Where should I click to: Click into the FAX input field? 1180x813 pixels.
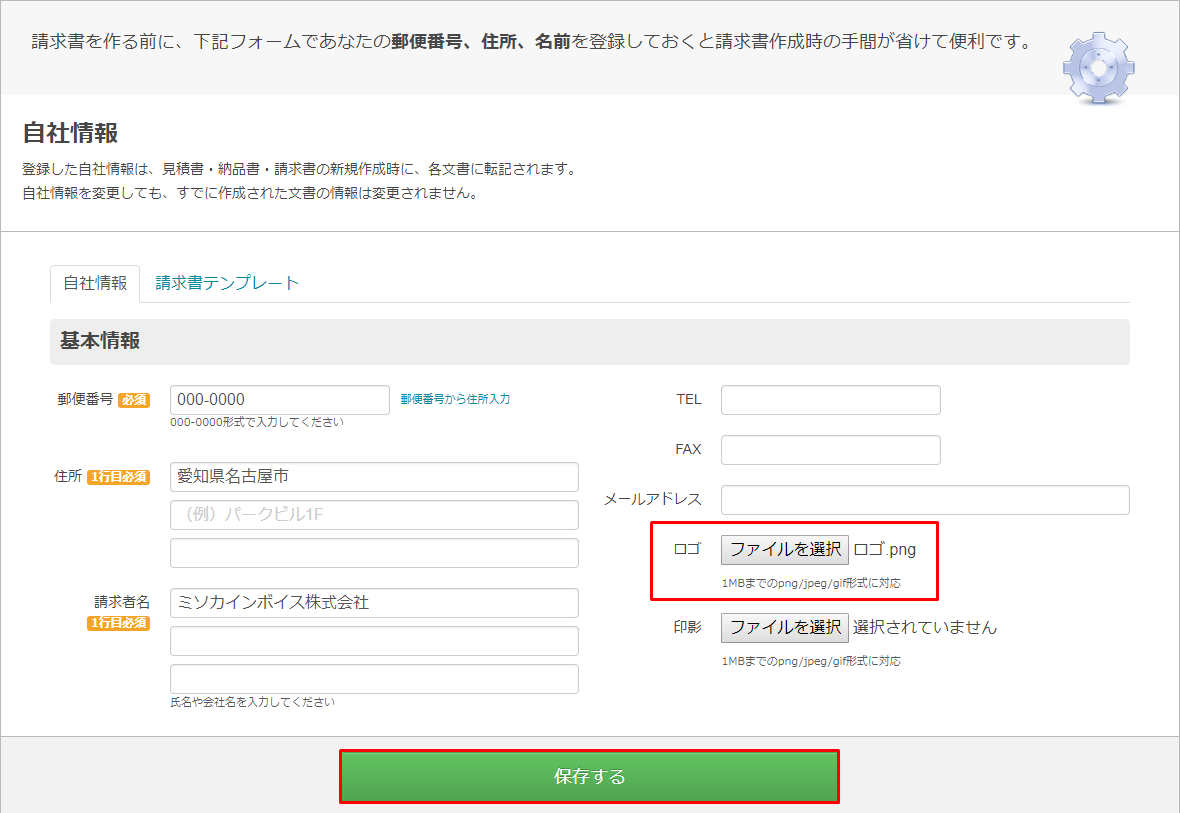830,450
